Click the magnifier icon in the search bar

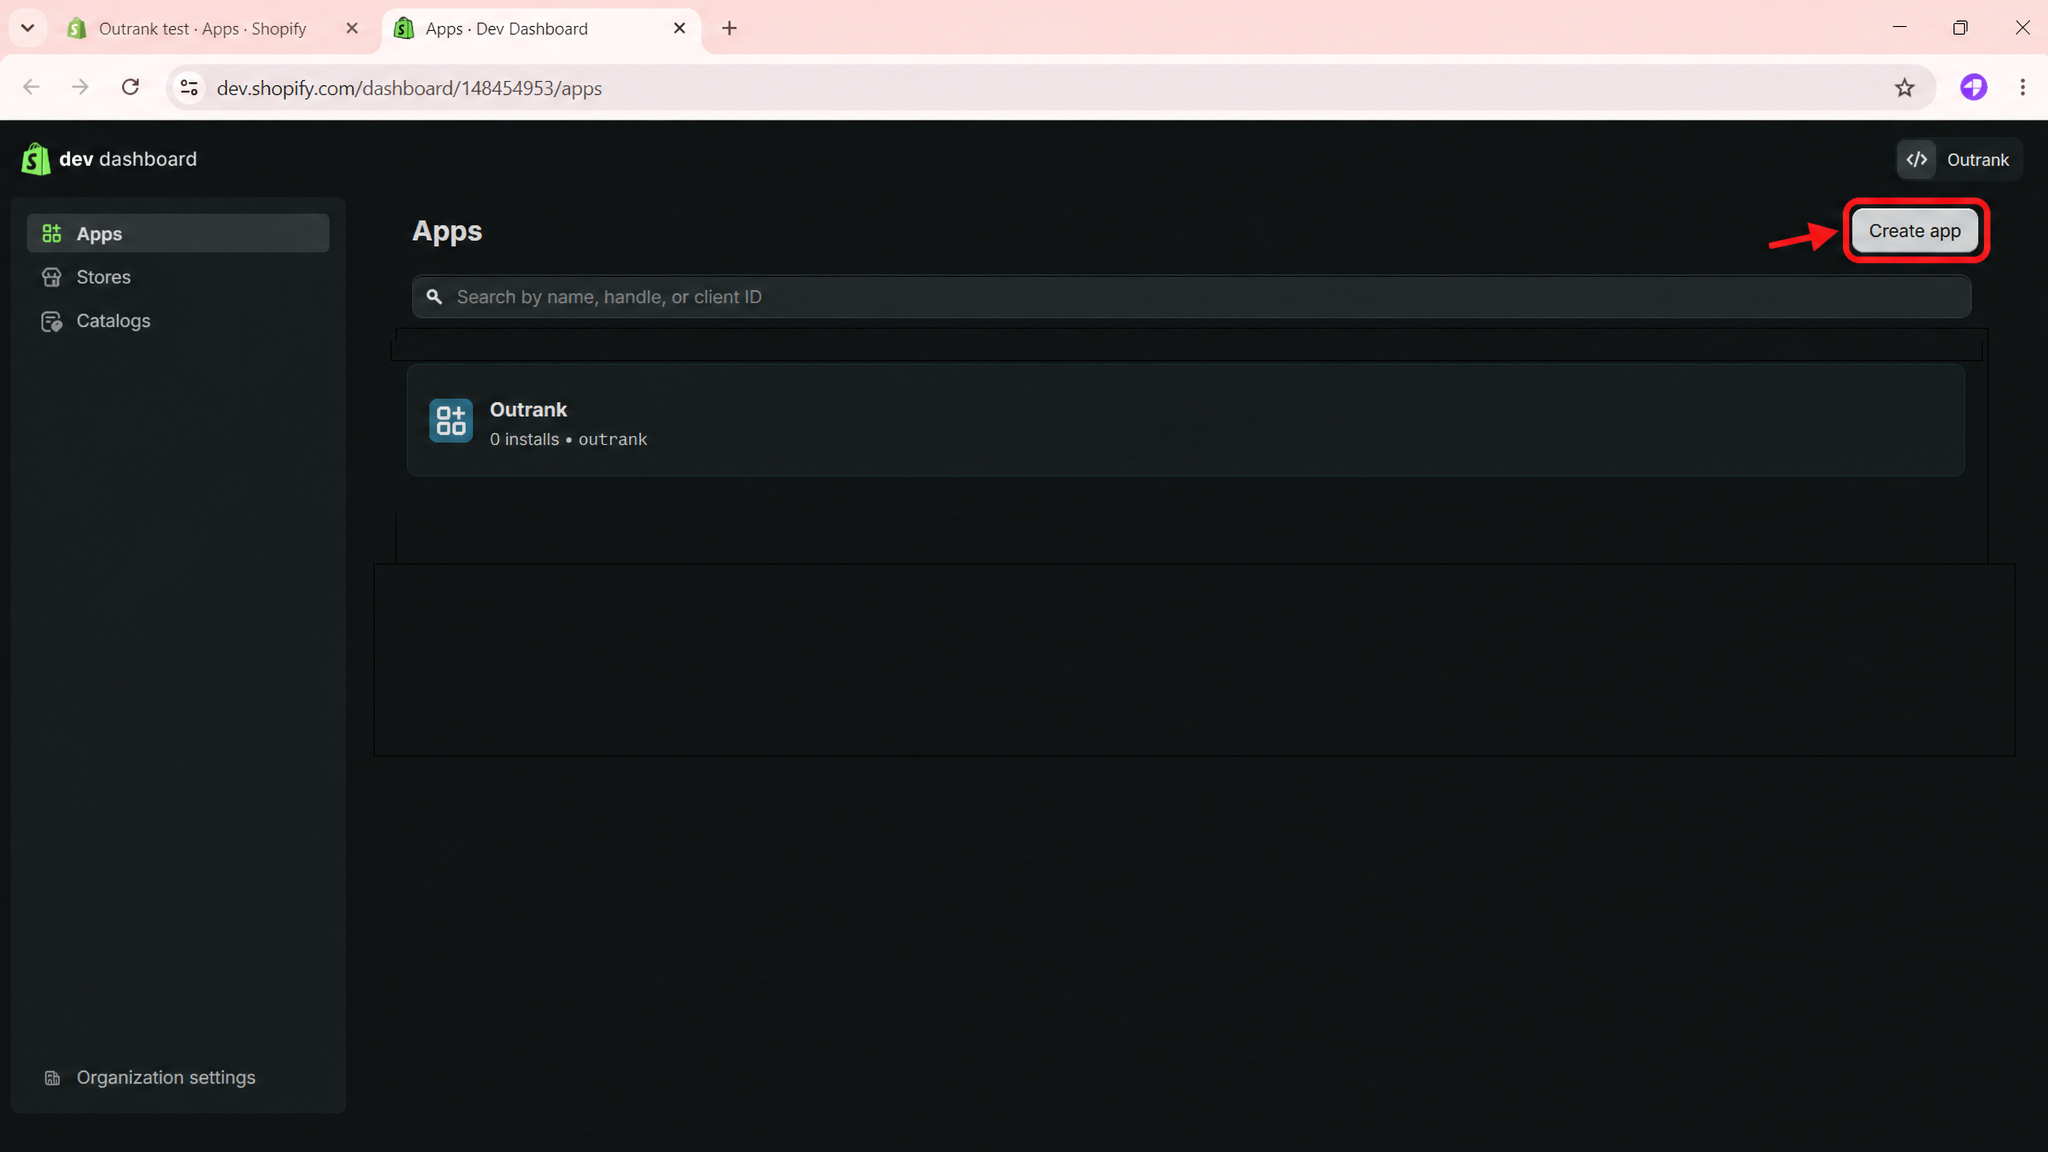tap(434, 297)
